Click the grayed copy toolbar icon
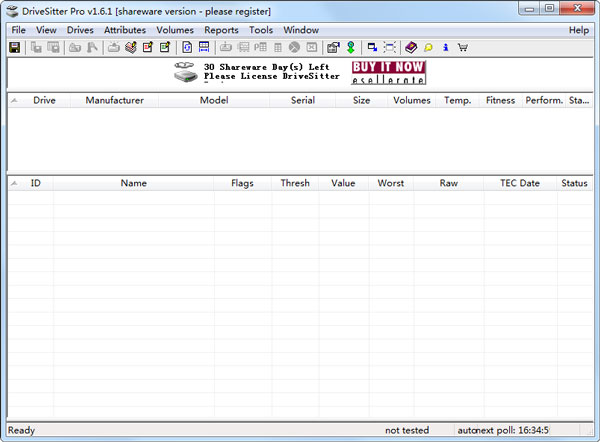The height and width of the screenshot is (442, 600). coord(36,47)
